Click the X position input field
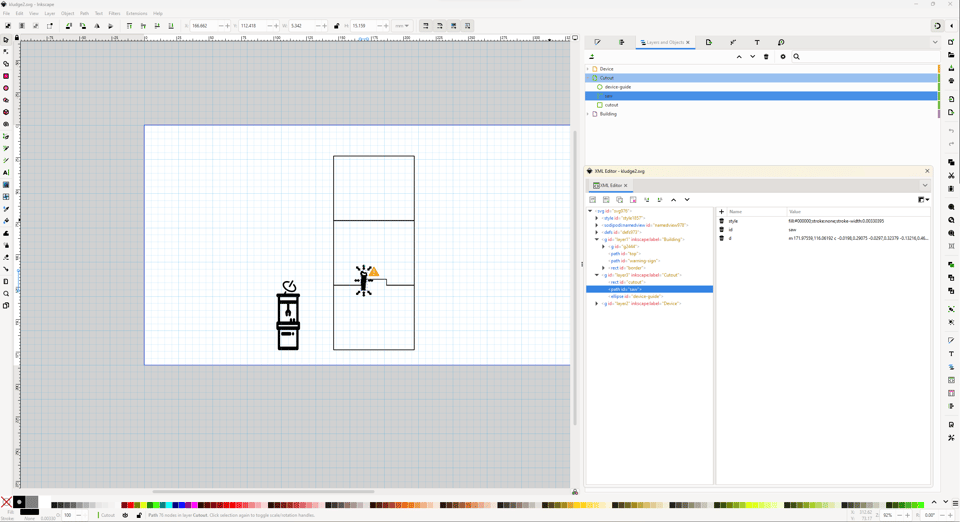The height and width of the screenshot is (522, 960). click(203, 26)
